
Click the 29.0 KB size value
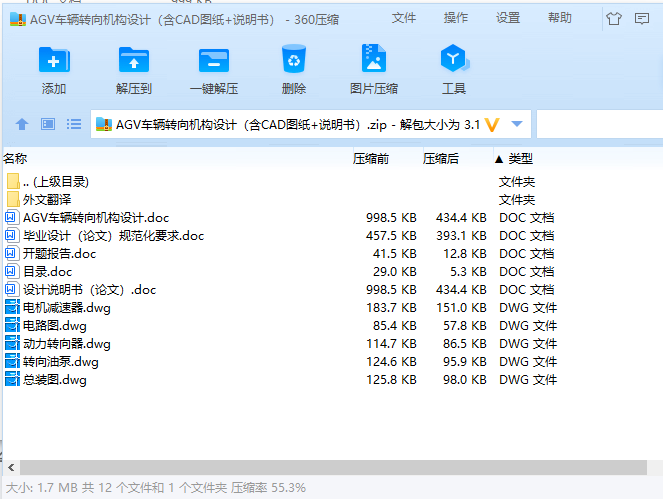coord(395,271)
